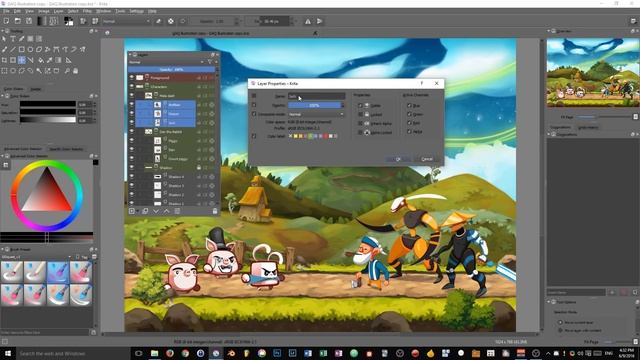The height and width of the screenshot is (360, 640).
Task: Toggle Visible checkbox in Layer Properties
Action: (360, 105)
